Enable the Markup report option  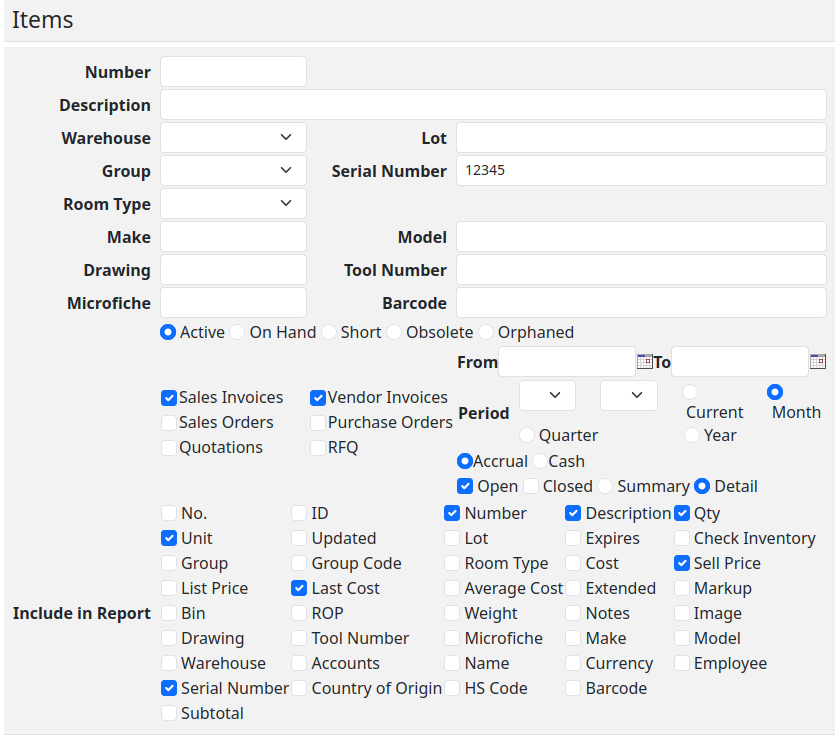tap(681, 588)
